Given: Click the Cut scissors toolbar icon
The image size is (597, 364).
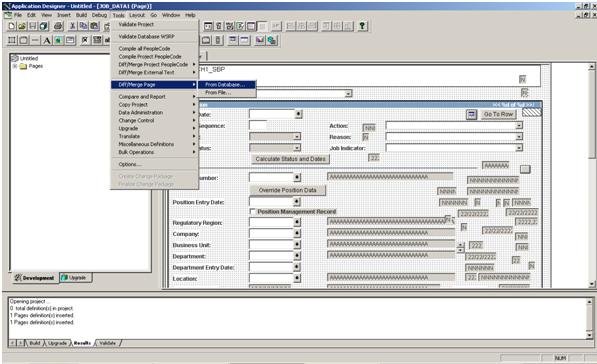Looking at the screenshot, I should tap(72, 26).
